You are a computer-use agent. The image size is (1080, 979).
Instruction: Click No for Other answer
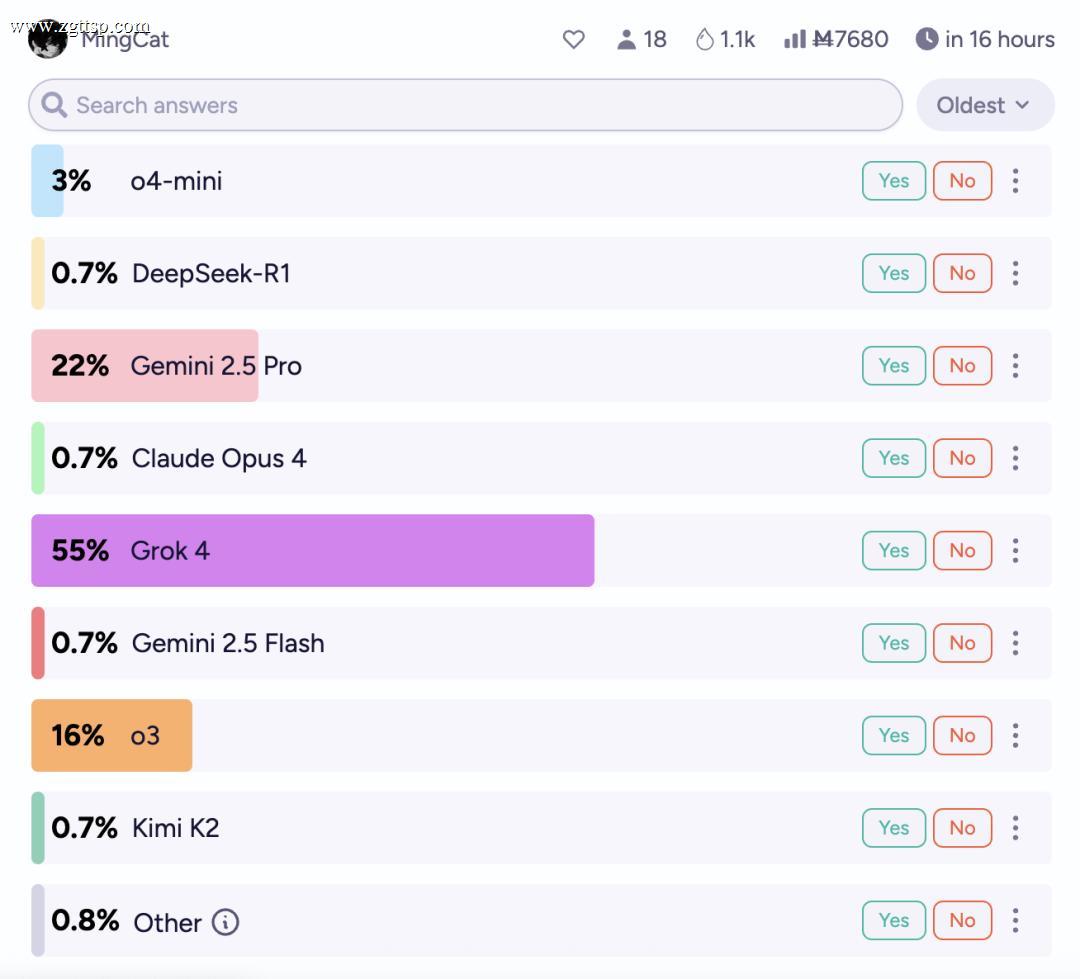click(x=962, y=920)
